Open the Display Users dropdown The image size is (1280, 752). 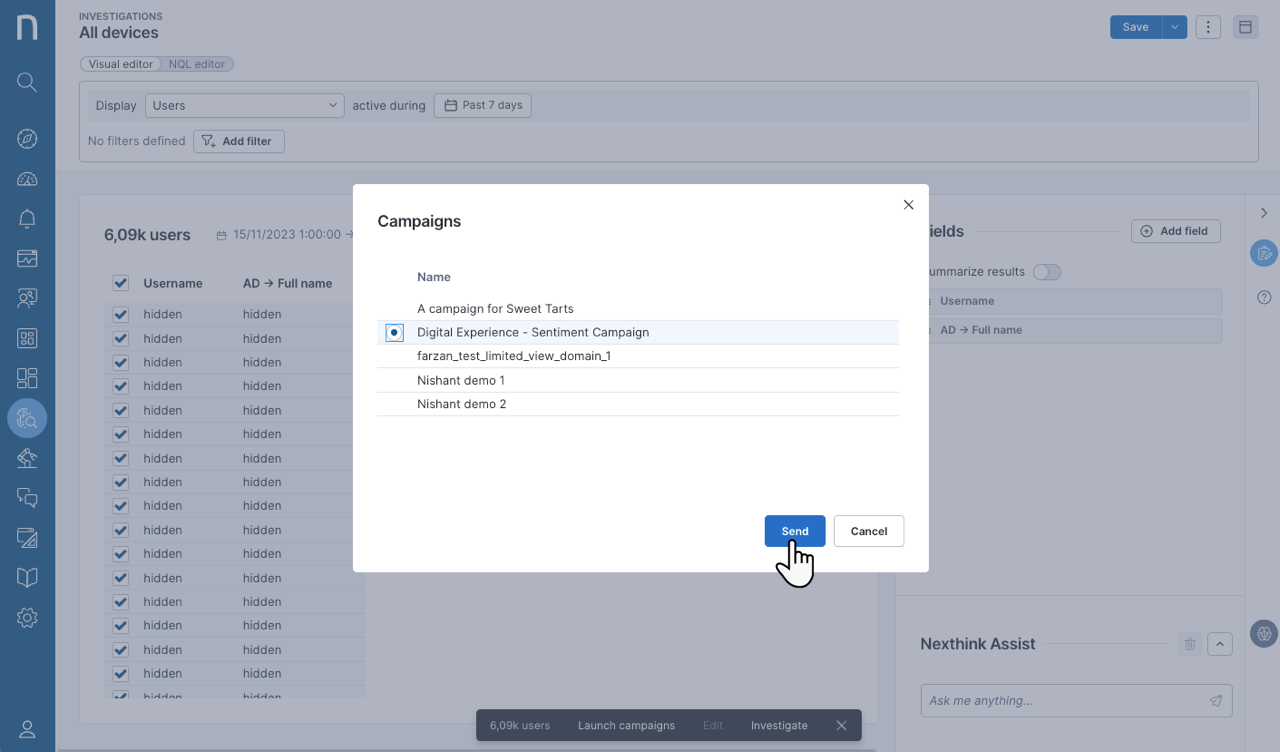(245, 106)
